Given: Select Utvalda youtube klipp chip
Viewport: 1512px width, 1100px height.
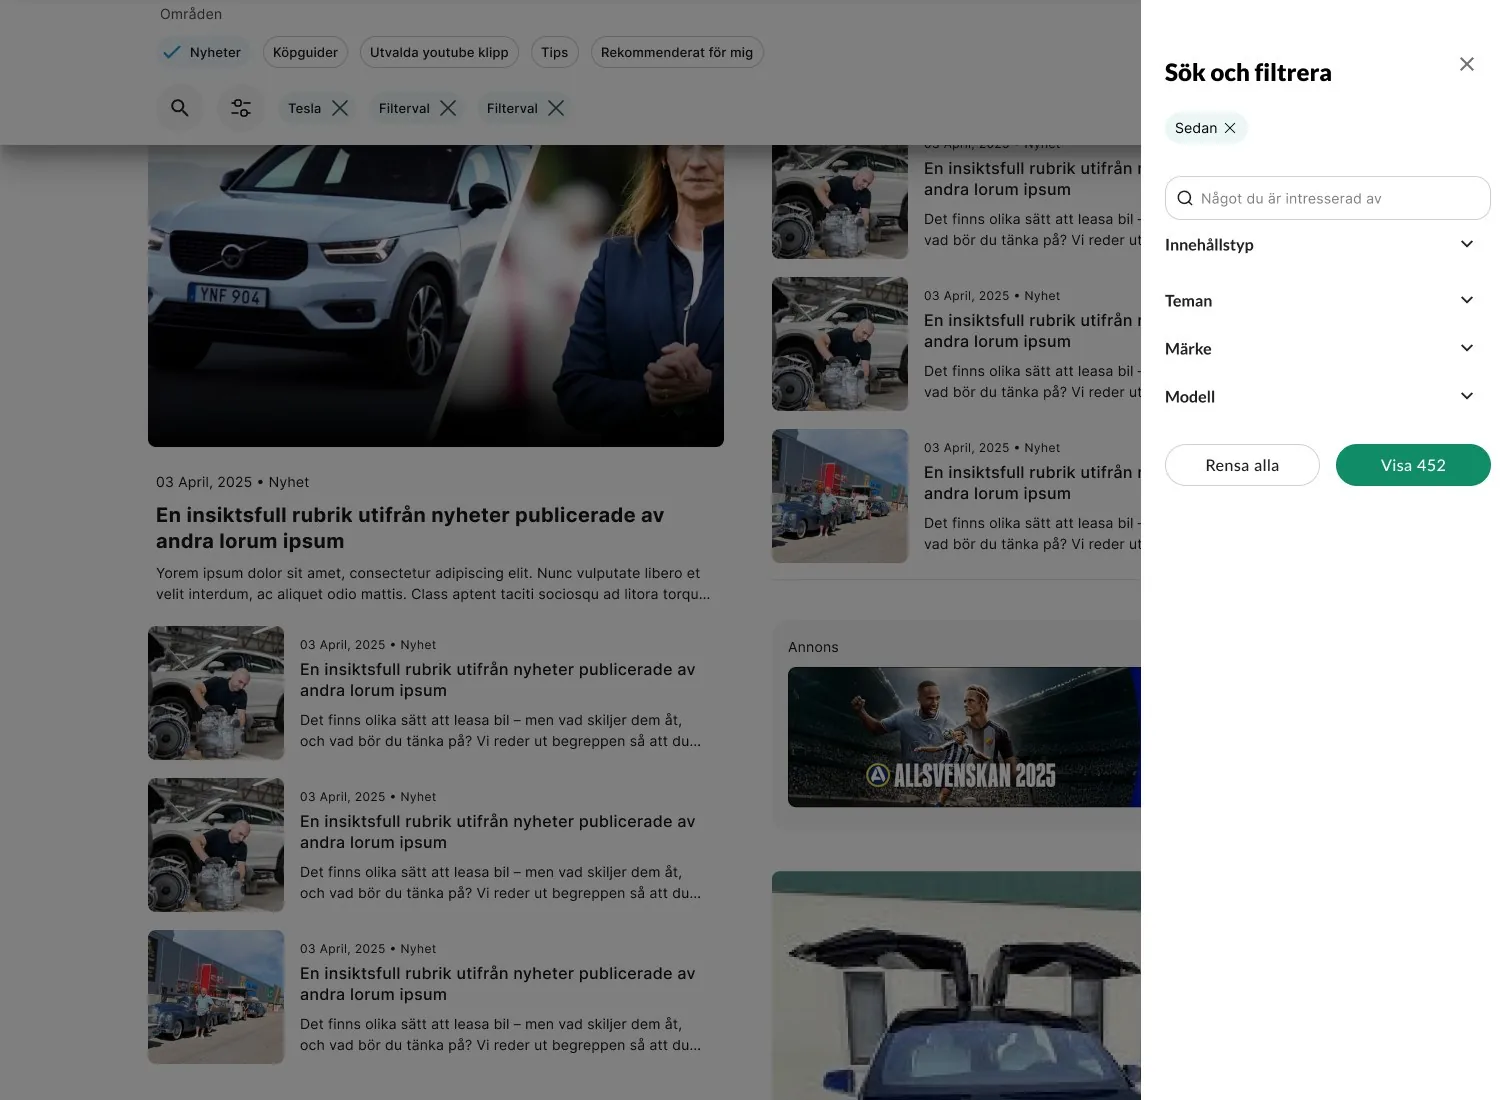Looking at the screenshot, I should [x=439, y=52].
